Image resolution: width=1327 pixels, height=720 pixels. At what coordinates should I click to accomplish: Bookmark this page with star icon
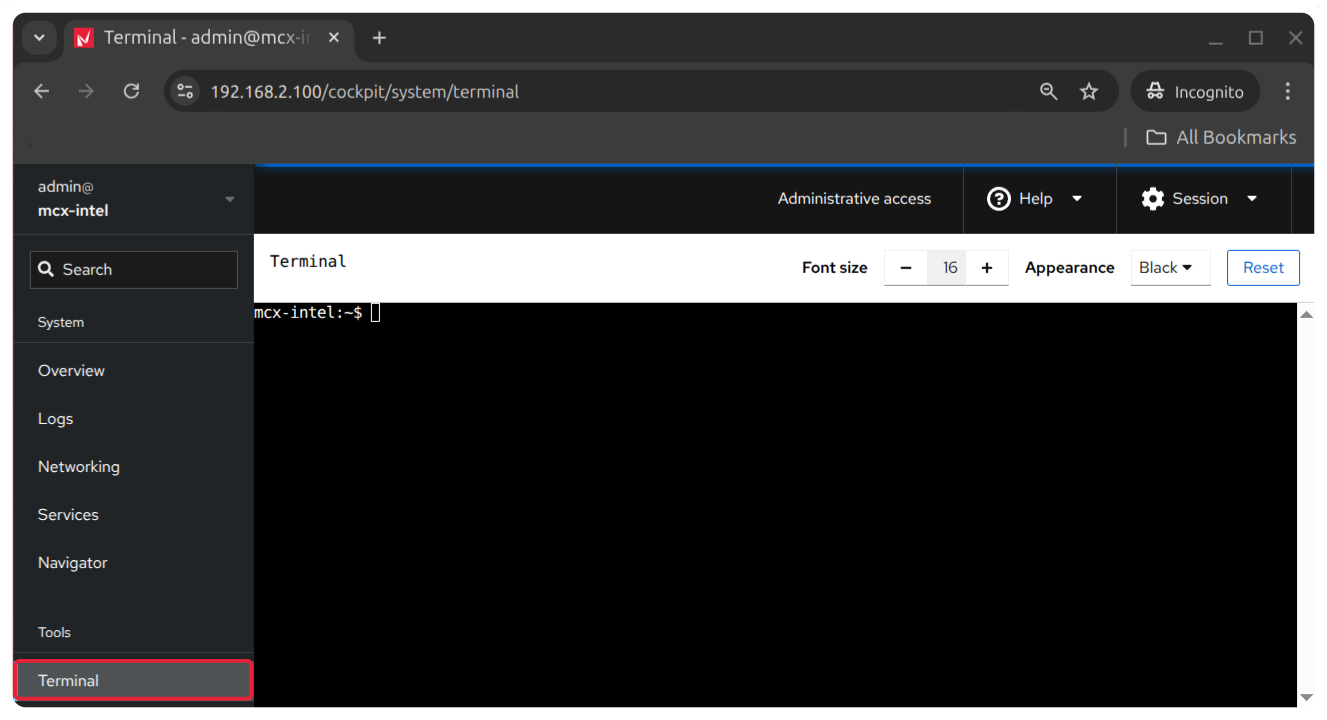tap(1089, 91)
